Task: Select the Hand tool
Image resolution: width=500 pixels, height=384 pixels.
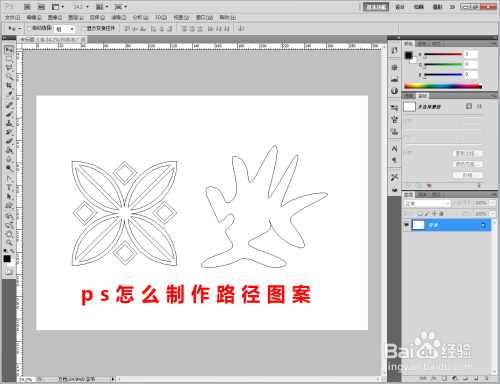Action: tap(9, 234)
